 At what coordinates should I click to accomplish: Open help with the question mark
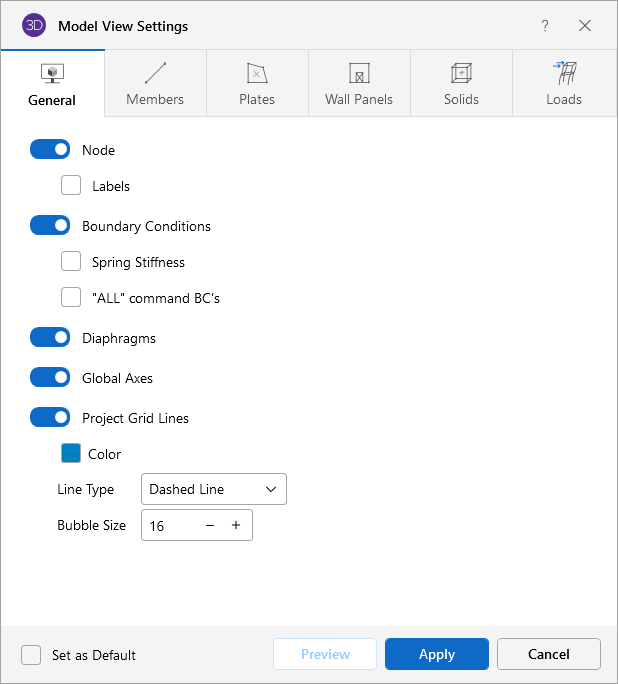click(545, 26)
